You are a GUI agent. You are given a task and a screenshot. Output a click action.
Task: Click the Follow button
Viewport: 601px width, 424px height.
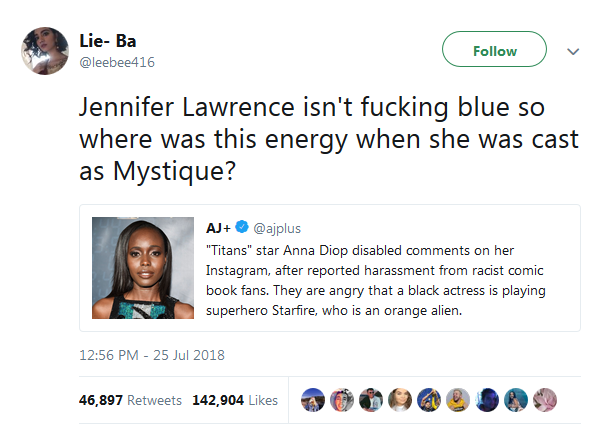click(494, 51)
